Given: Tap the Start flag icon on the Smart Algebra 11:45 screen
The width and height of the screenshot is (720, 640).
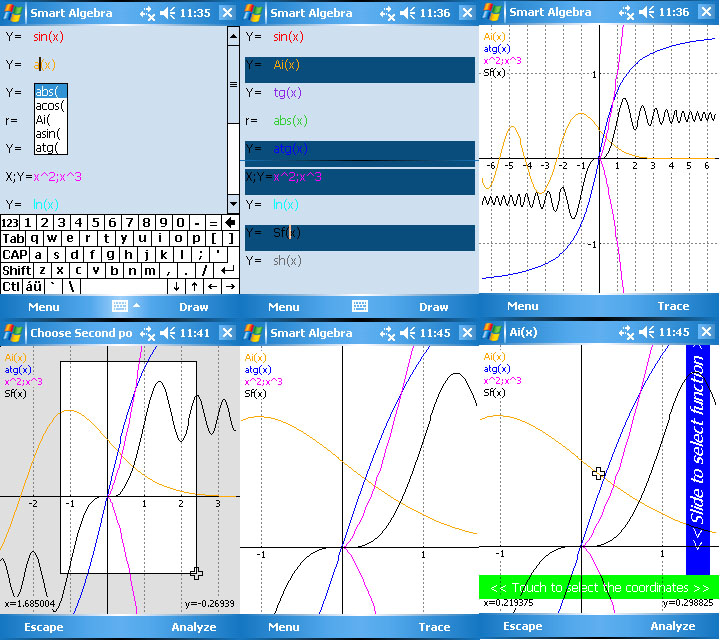Looking at the screenshot, I should (x=252, y=332).
